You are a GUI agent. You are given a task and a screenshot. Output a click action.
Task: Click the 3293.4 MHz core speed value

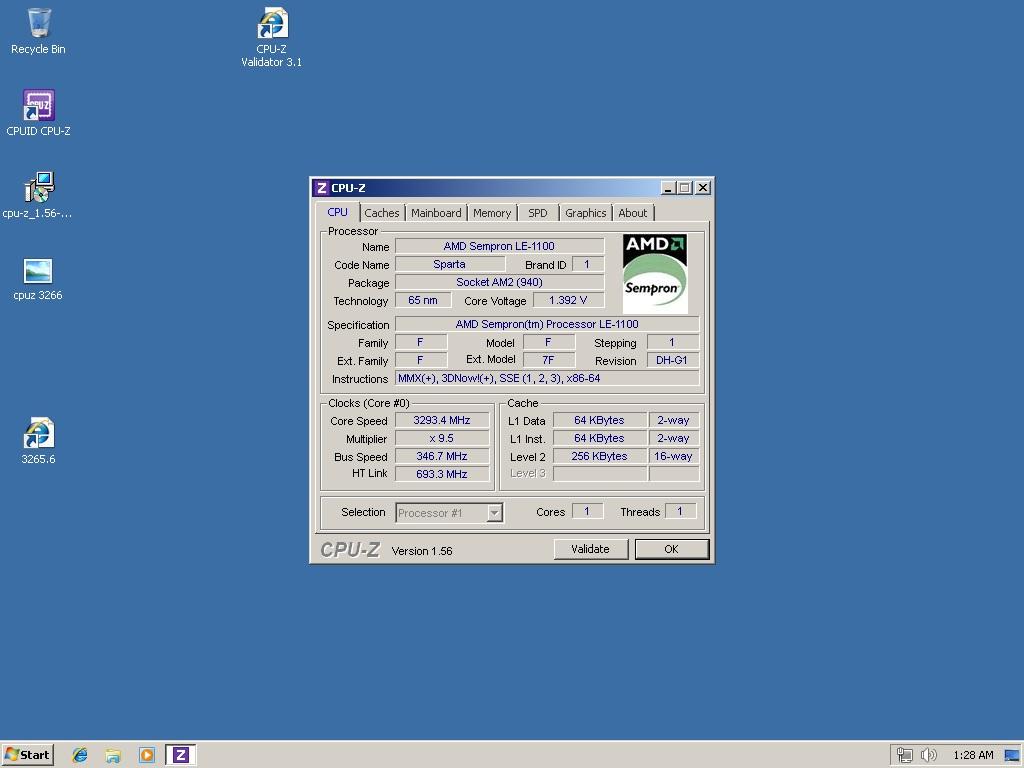tap(442, 421)
